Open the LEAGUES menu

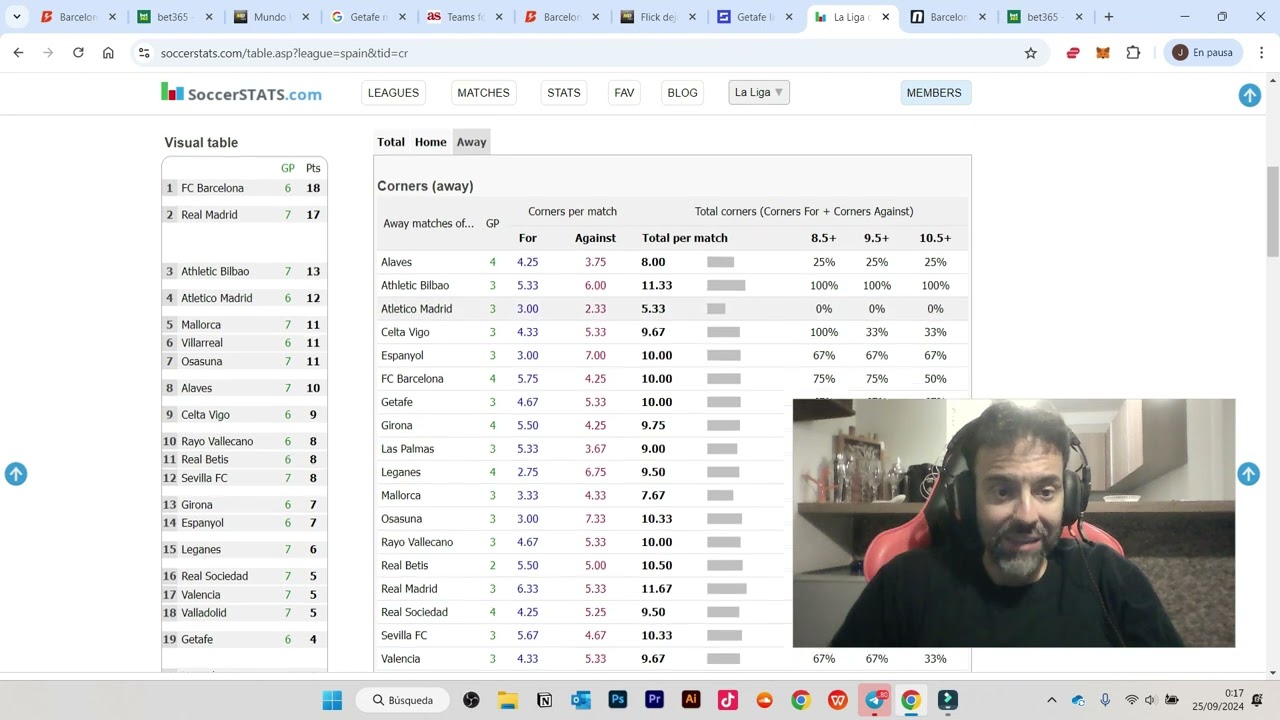tap(393, 93)
